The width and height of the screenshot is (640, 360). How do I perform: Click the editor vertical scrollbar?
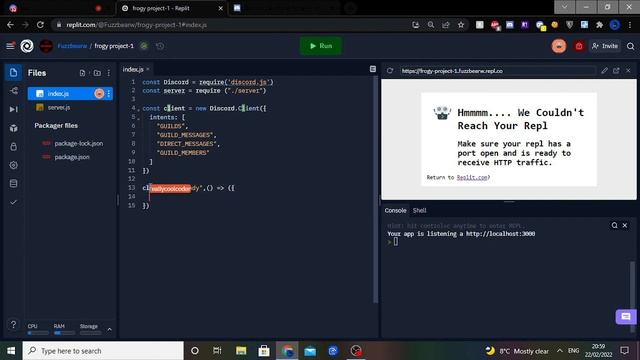(376, 190)
